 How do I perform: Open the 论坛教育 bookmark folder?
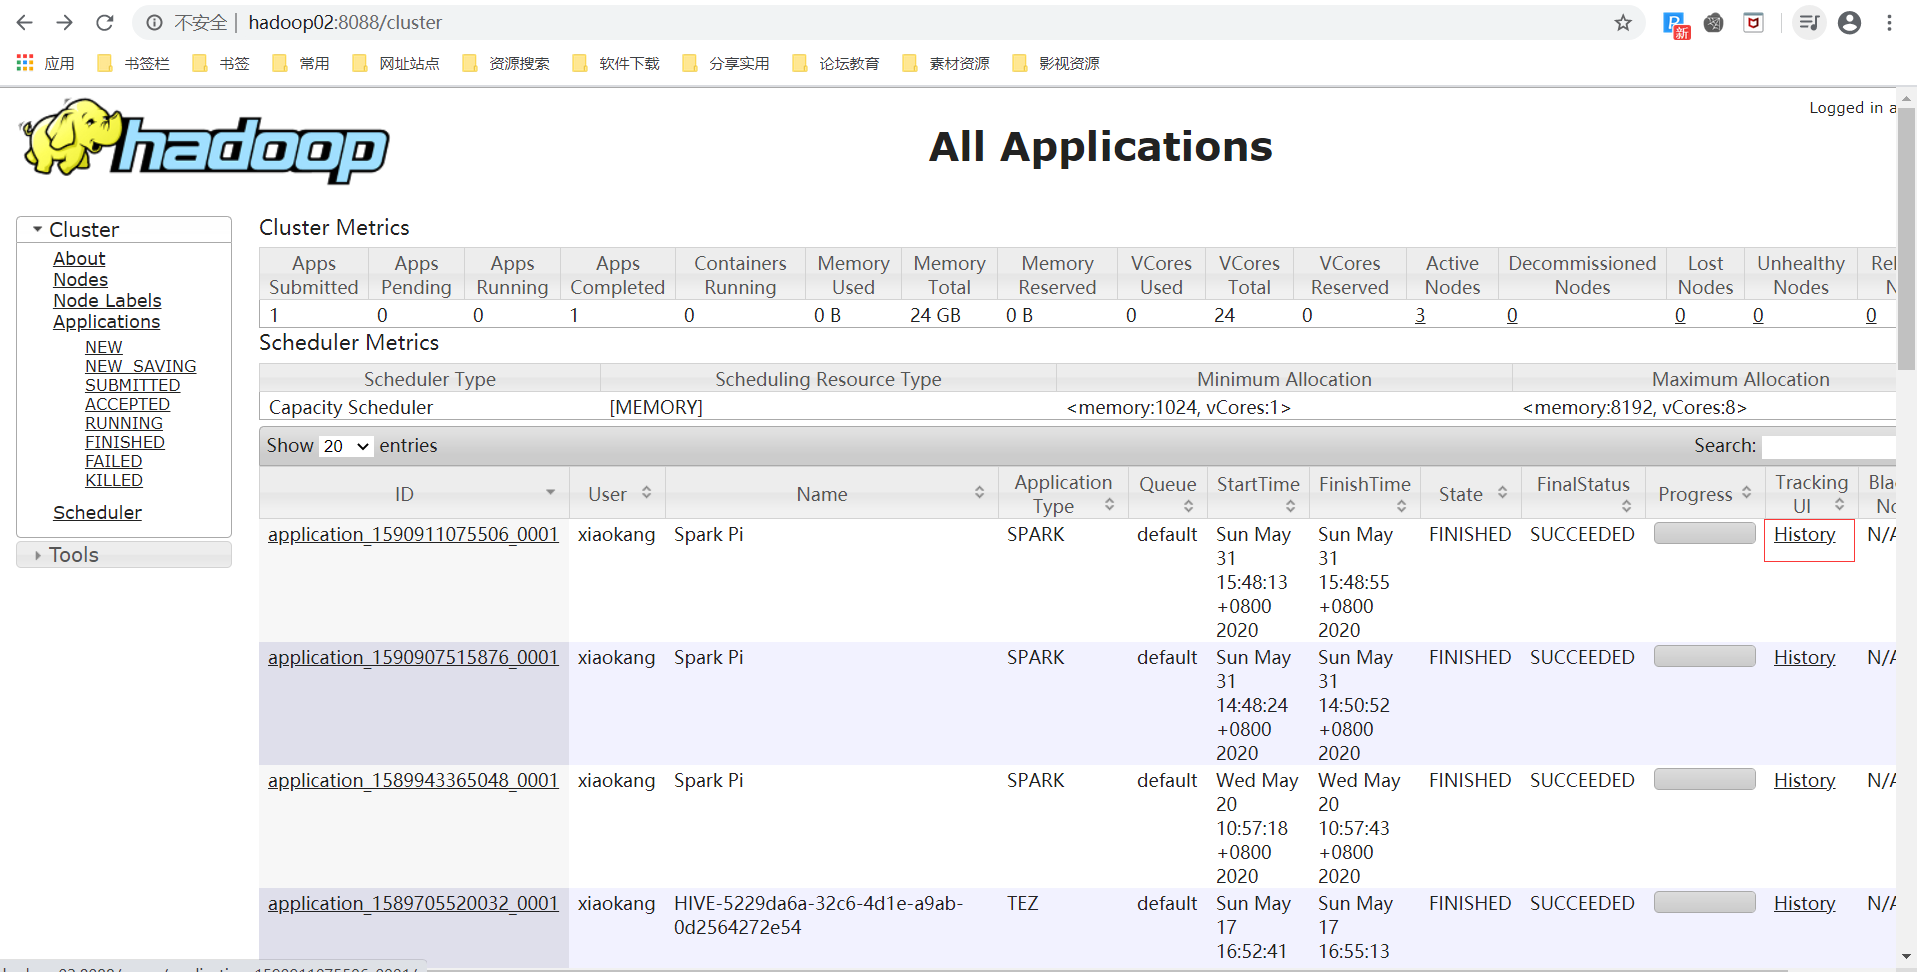836,63
